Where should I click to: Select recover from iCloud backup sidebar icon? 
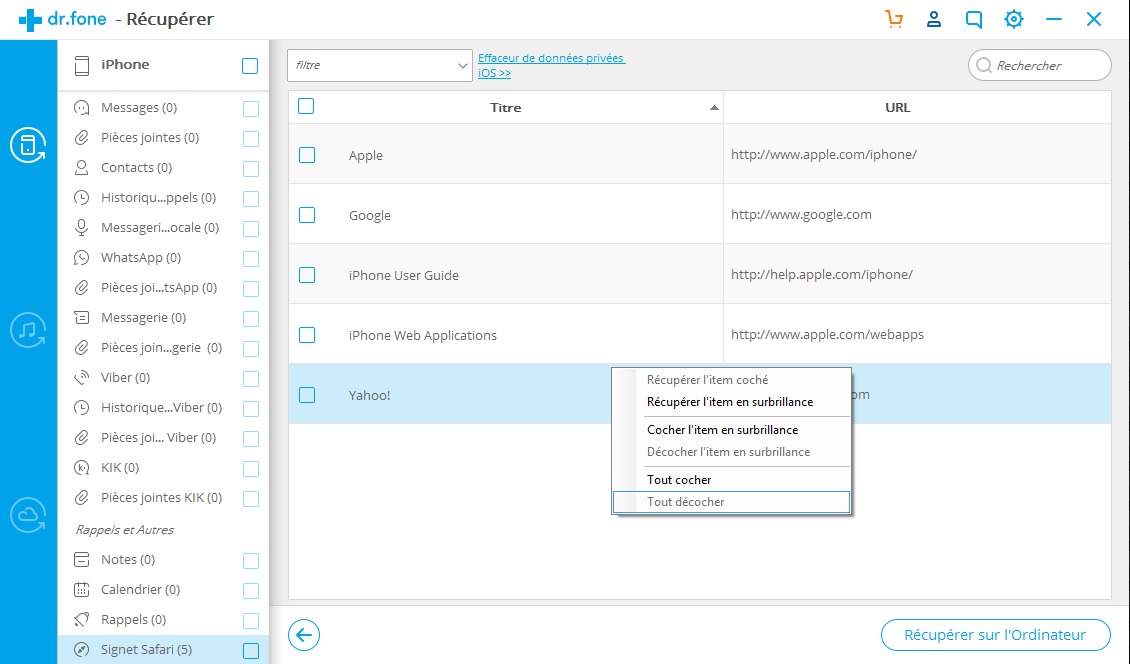click(x=28, y=515)
